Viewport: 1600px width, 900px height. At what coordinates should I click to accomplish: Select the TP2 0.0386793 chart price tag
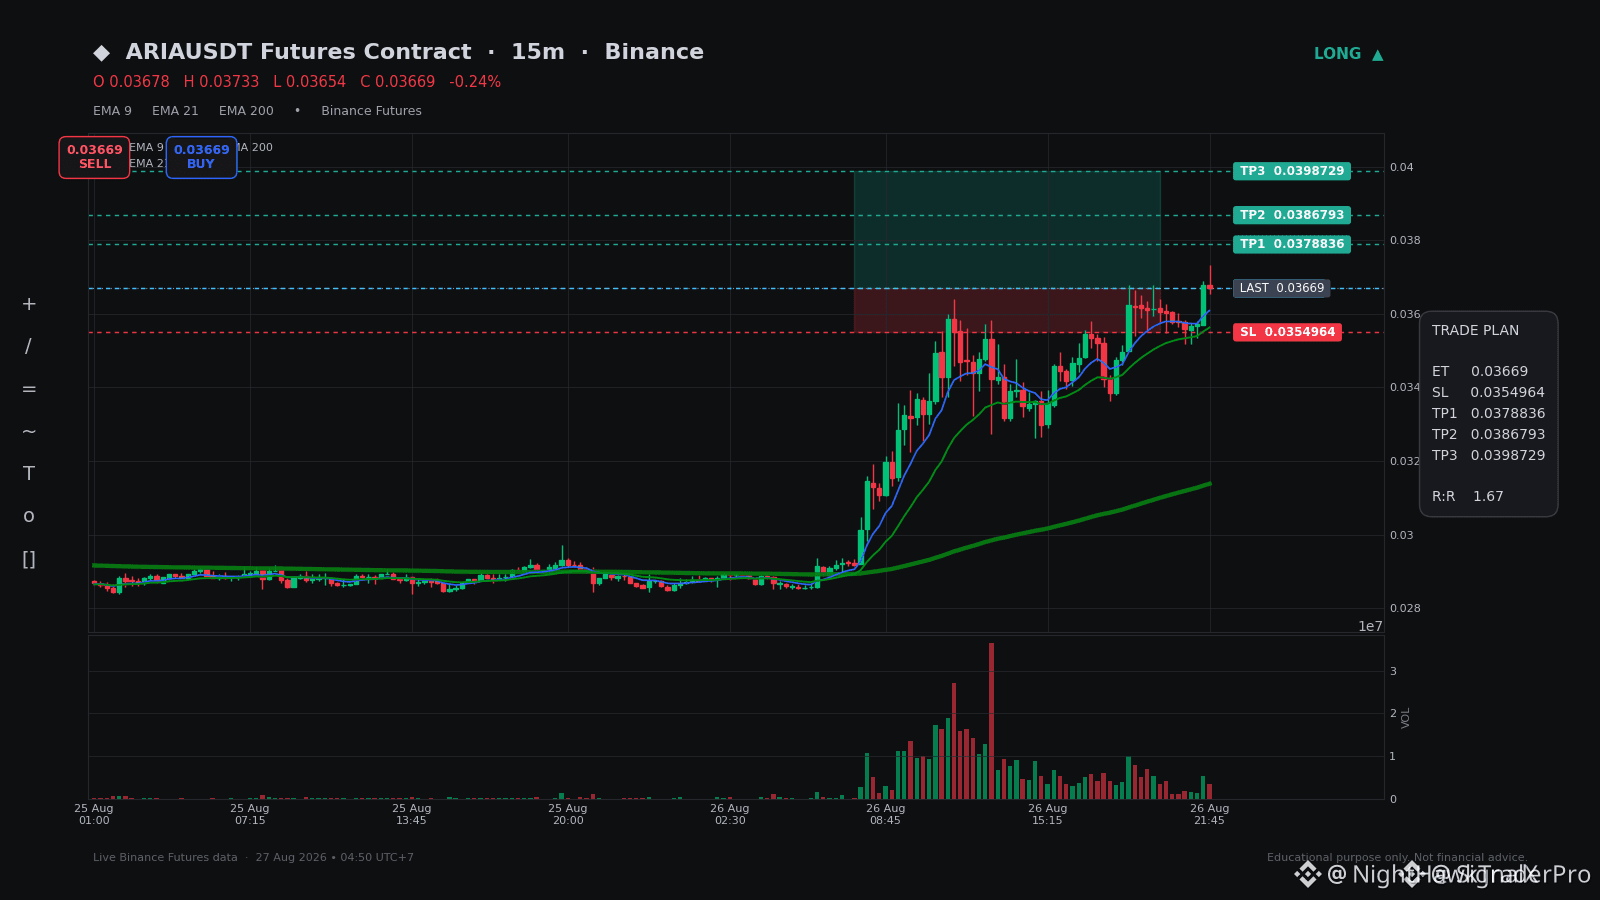(x=1292, y=215)
